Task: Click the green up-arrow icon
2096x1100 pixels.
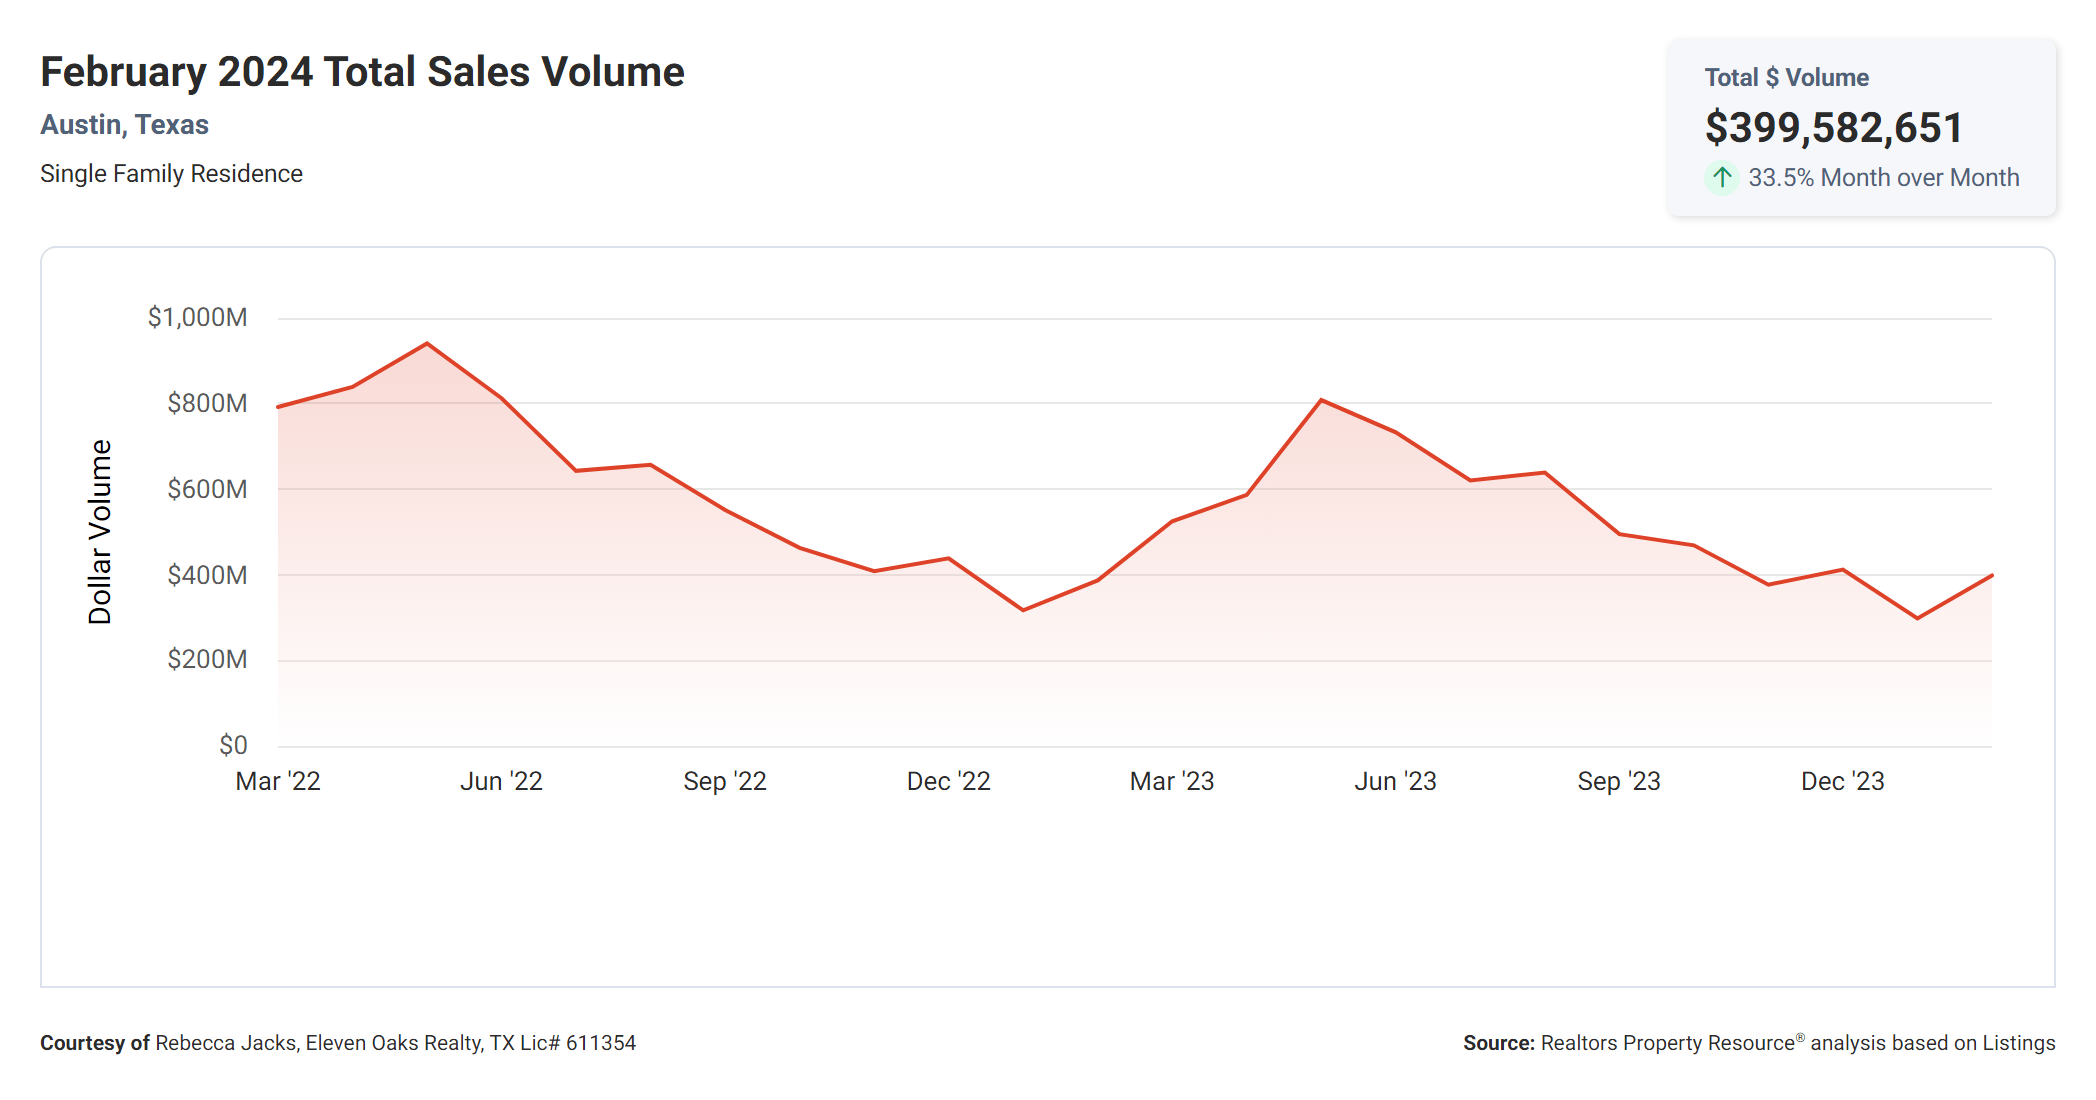Action: click(1721, 178)
